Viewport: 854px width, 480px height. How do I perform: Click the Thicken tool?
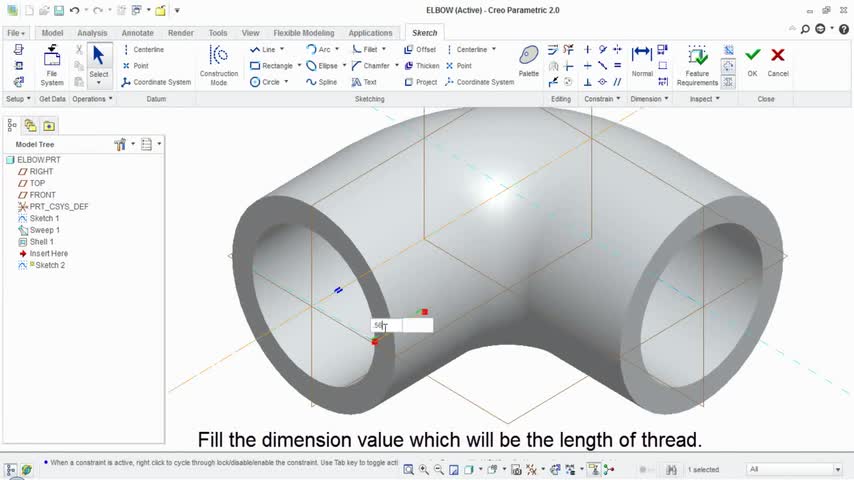tap(422, 66)
